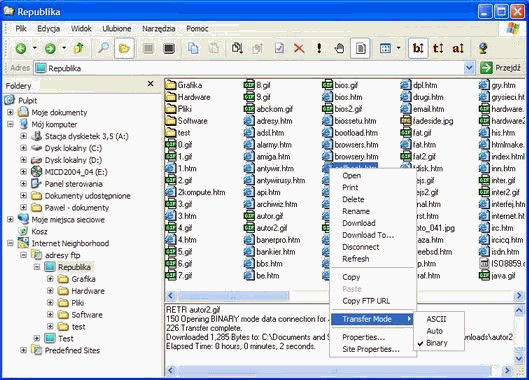Click the checkmark document toolbar icon
This screenshot has width=529, height=380.
tap(279, 48)
